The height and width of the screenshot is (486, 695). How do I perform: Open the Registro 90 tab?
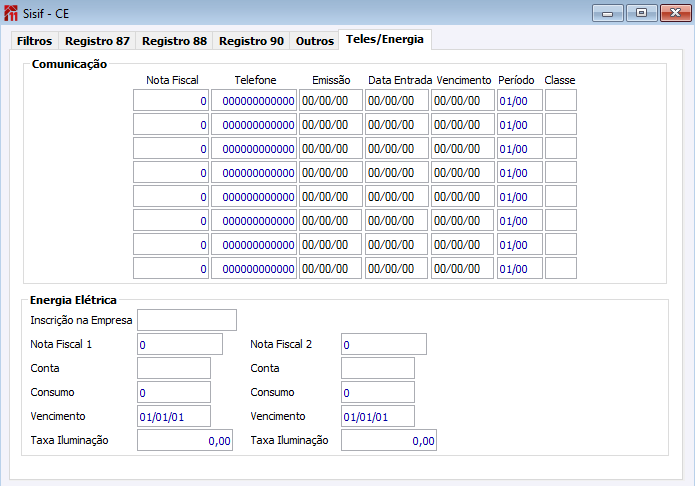pos(251,41)
